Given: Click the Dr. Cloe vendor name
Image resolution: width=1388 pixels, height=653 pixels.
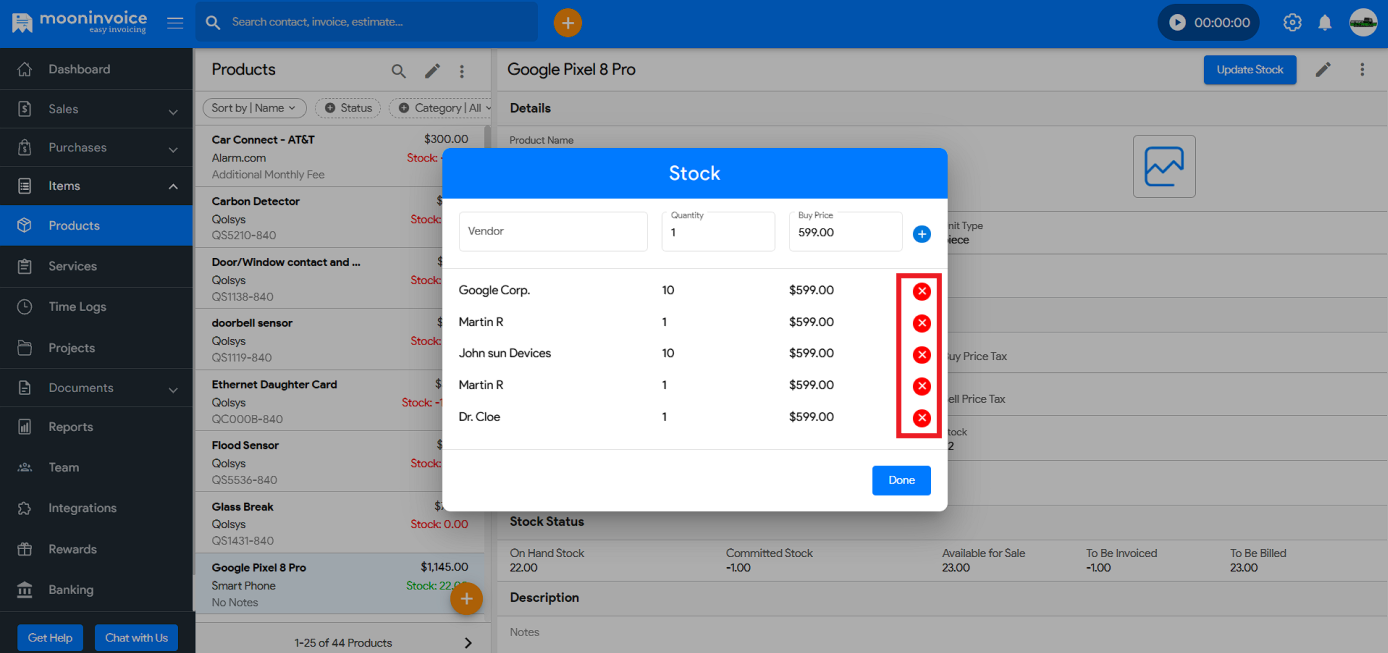Looking at the screenshot, I should coord(480,416).
